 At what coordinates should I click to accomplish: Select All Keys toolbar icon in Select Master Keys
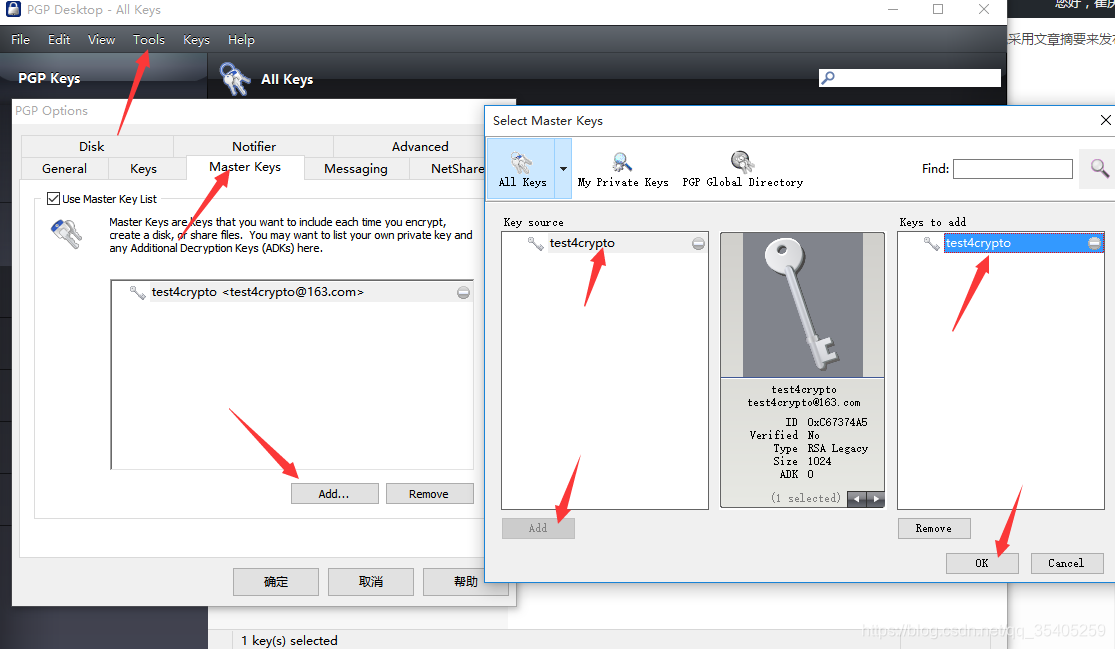(522, 168)
